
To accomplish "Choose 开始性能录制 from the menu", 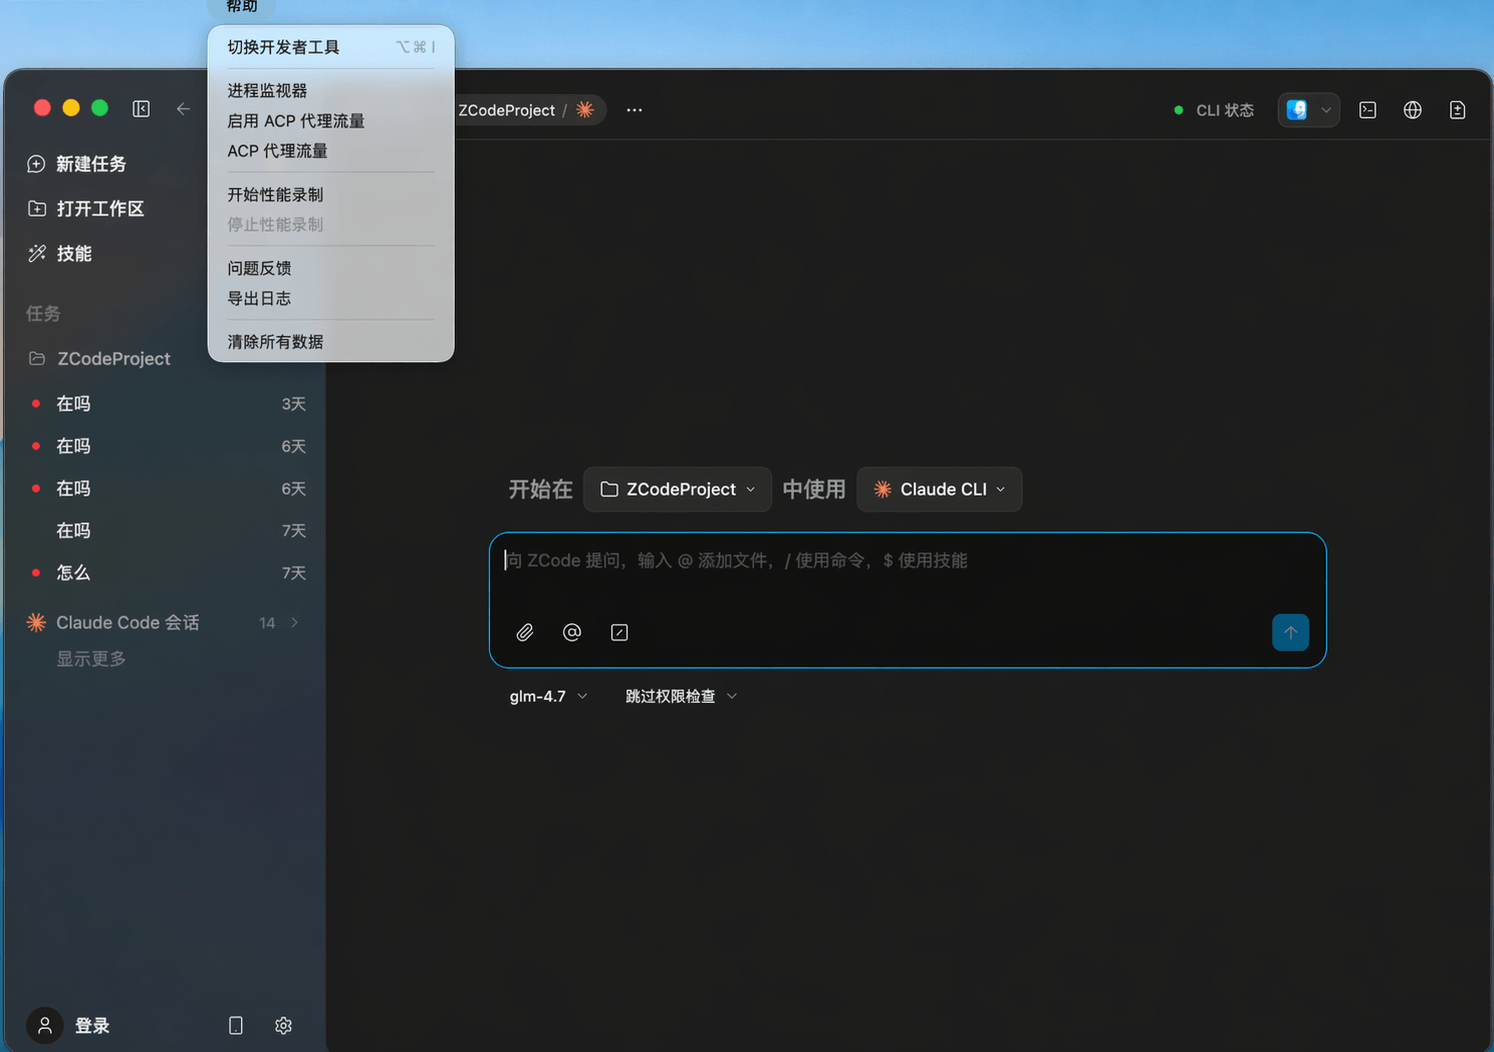I will click(275, 195).
